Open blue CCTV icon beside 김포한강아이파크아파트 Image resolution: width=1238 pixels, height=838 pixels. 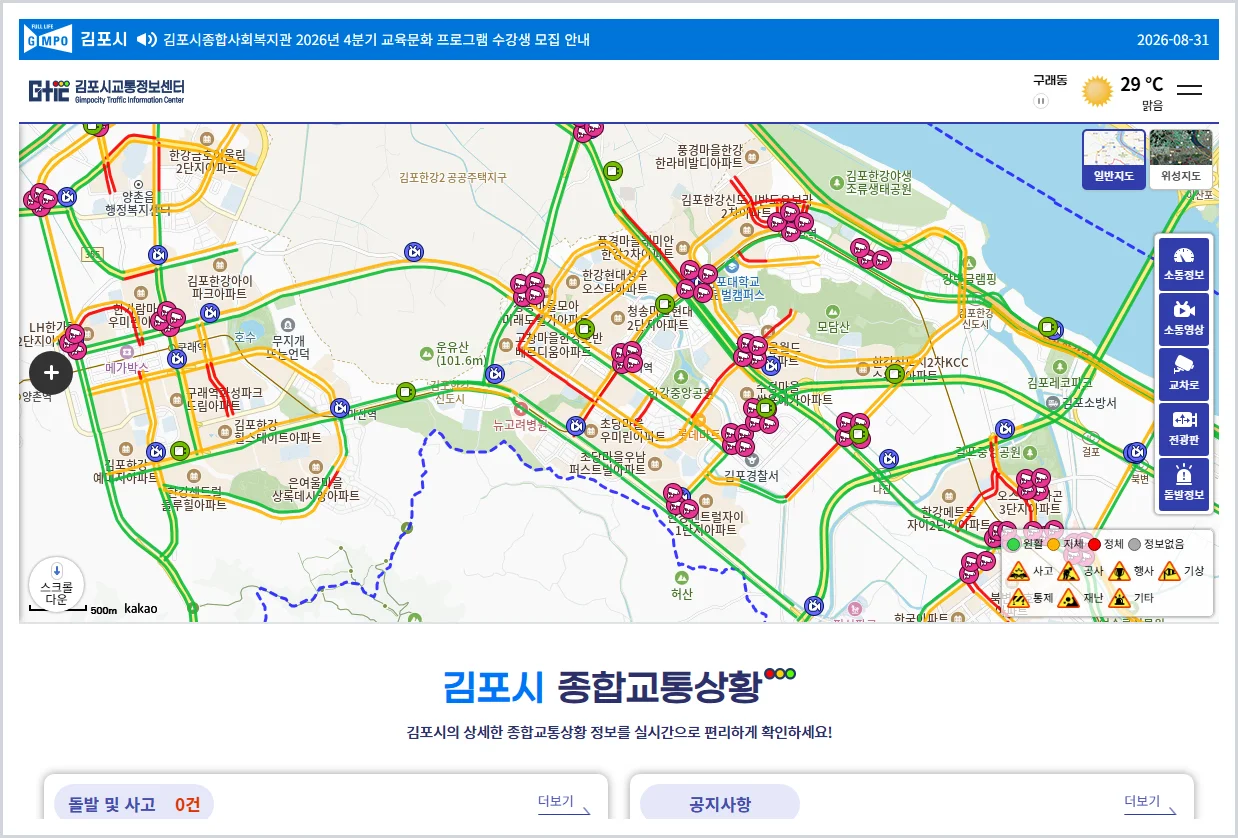pyautogui.click(x=209, y=313)
